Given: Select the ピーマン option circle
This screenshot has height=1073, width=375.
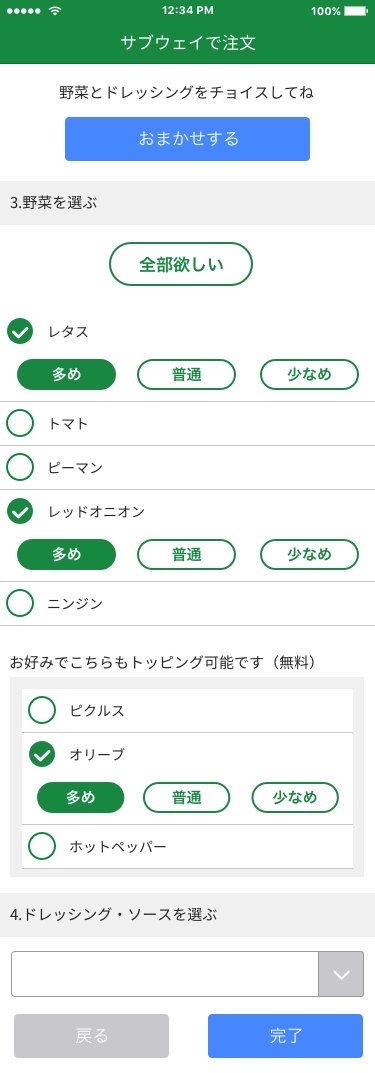Looking at the screenshot, I should click(20, 467).
